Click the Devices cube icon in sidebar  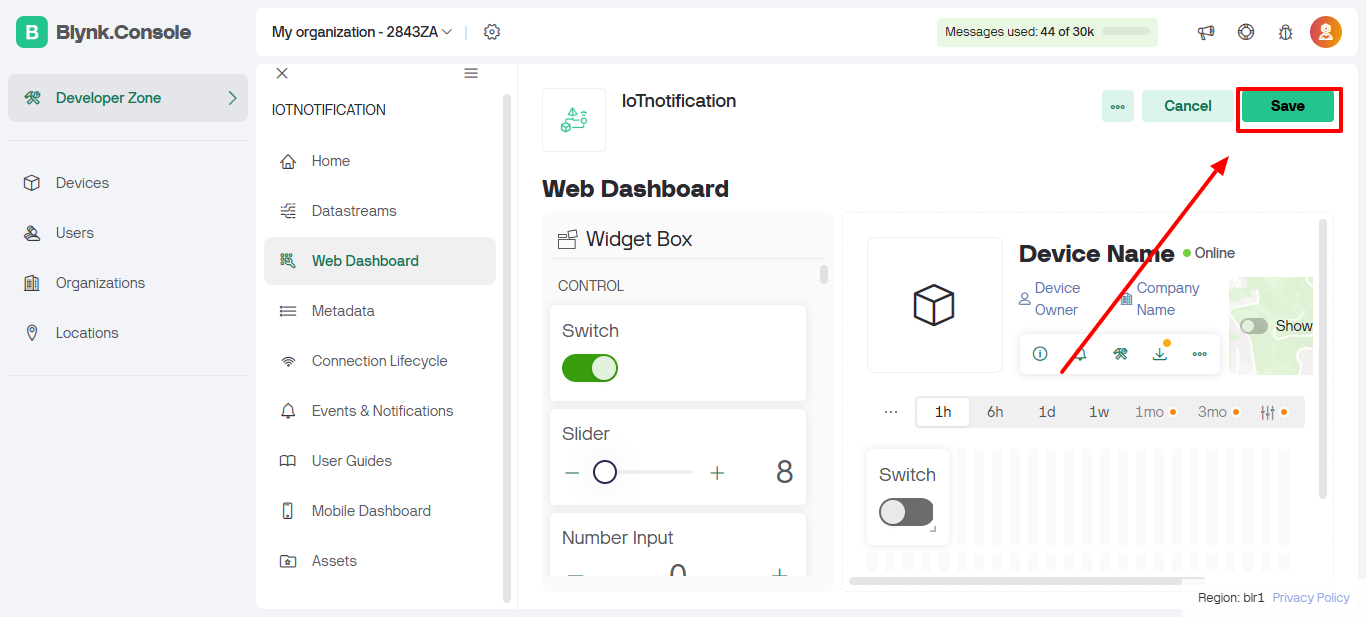32,183
